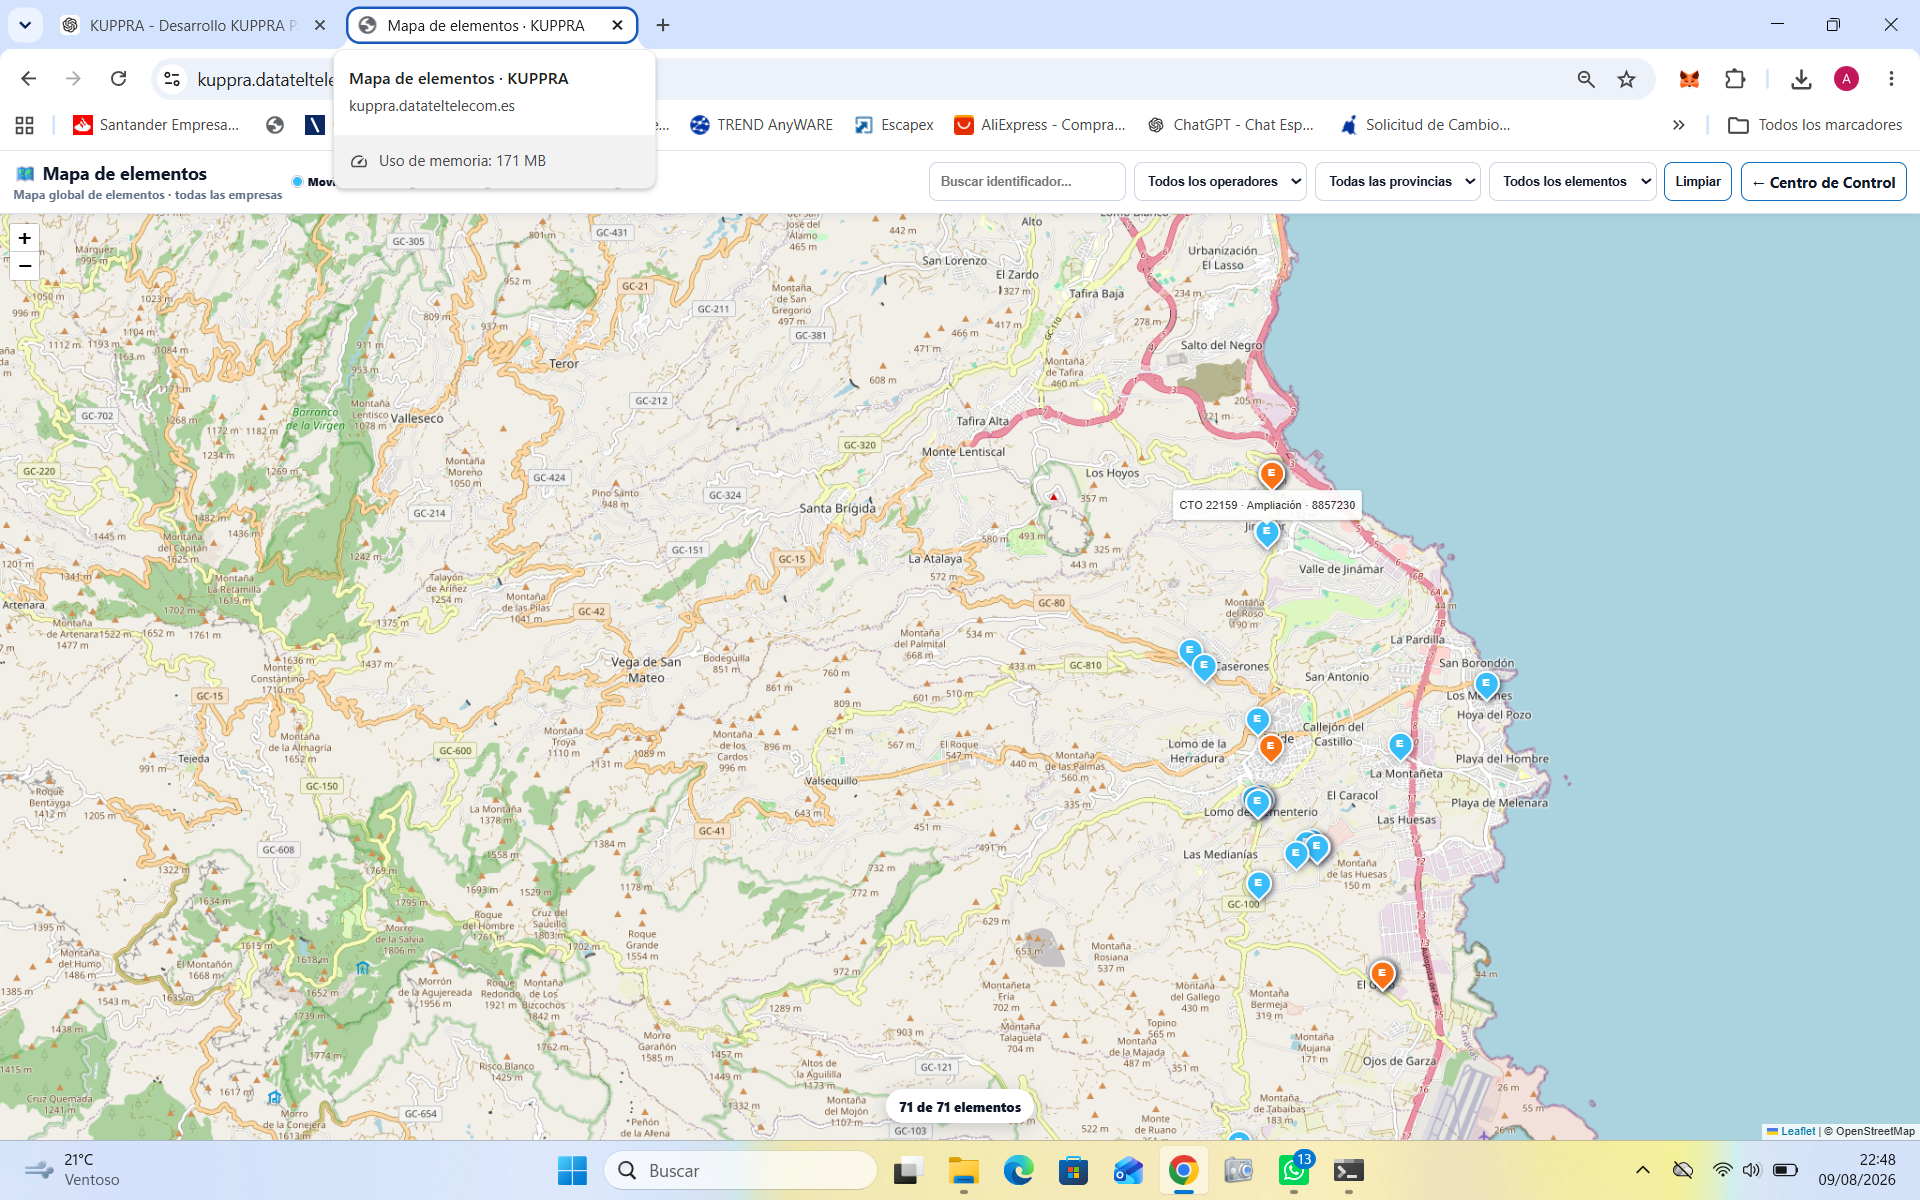
Task: Open the 'TREND AnyWARE' bookmark
Action: pos(761,125)
